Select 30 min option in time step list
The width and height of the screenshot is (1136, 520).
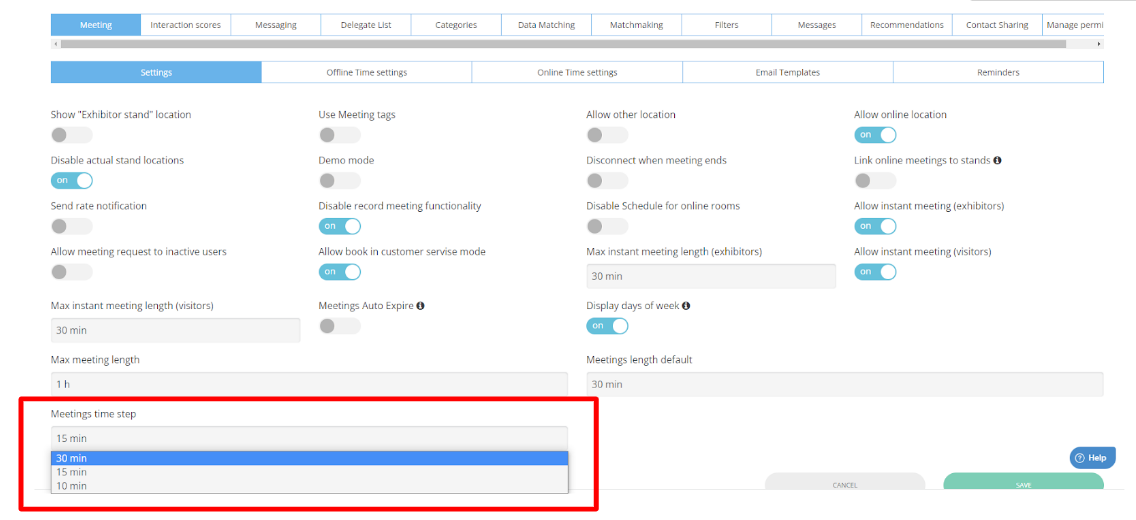click(x=309, y=458)
